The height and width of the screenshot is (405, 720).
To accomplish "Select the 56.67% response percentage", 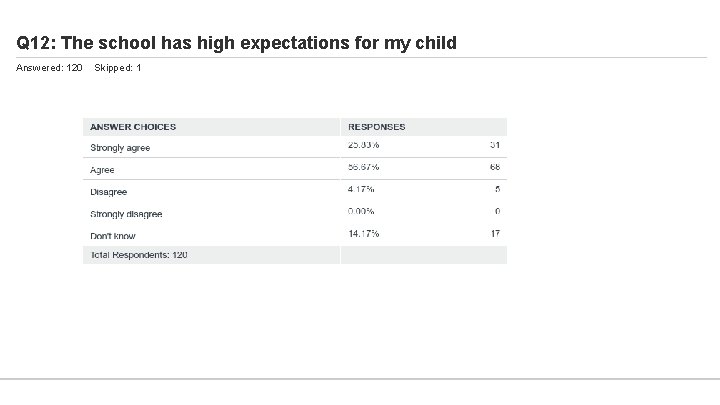I will pyautogui.click(x=364, y=167).
